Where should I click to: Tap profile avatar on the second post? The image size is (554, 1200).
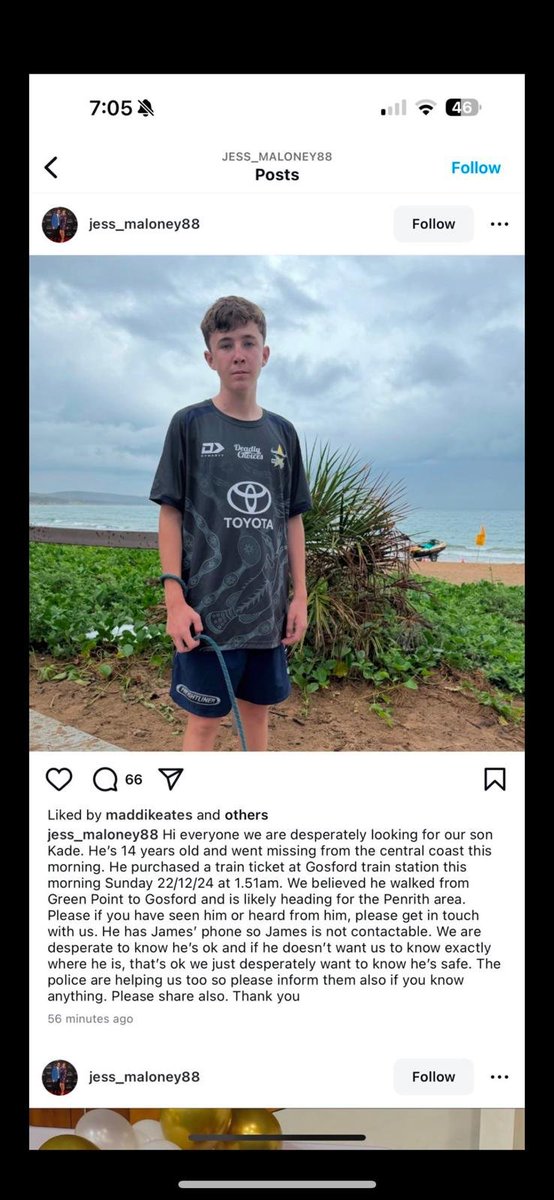pos(60,1077)
